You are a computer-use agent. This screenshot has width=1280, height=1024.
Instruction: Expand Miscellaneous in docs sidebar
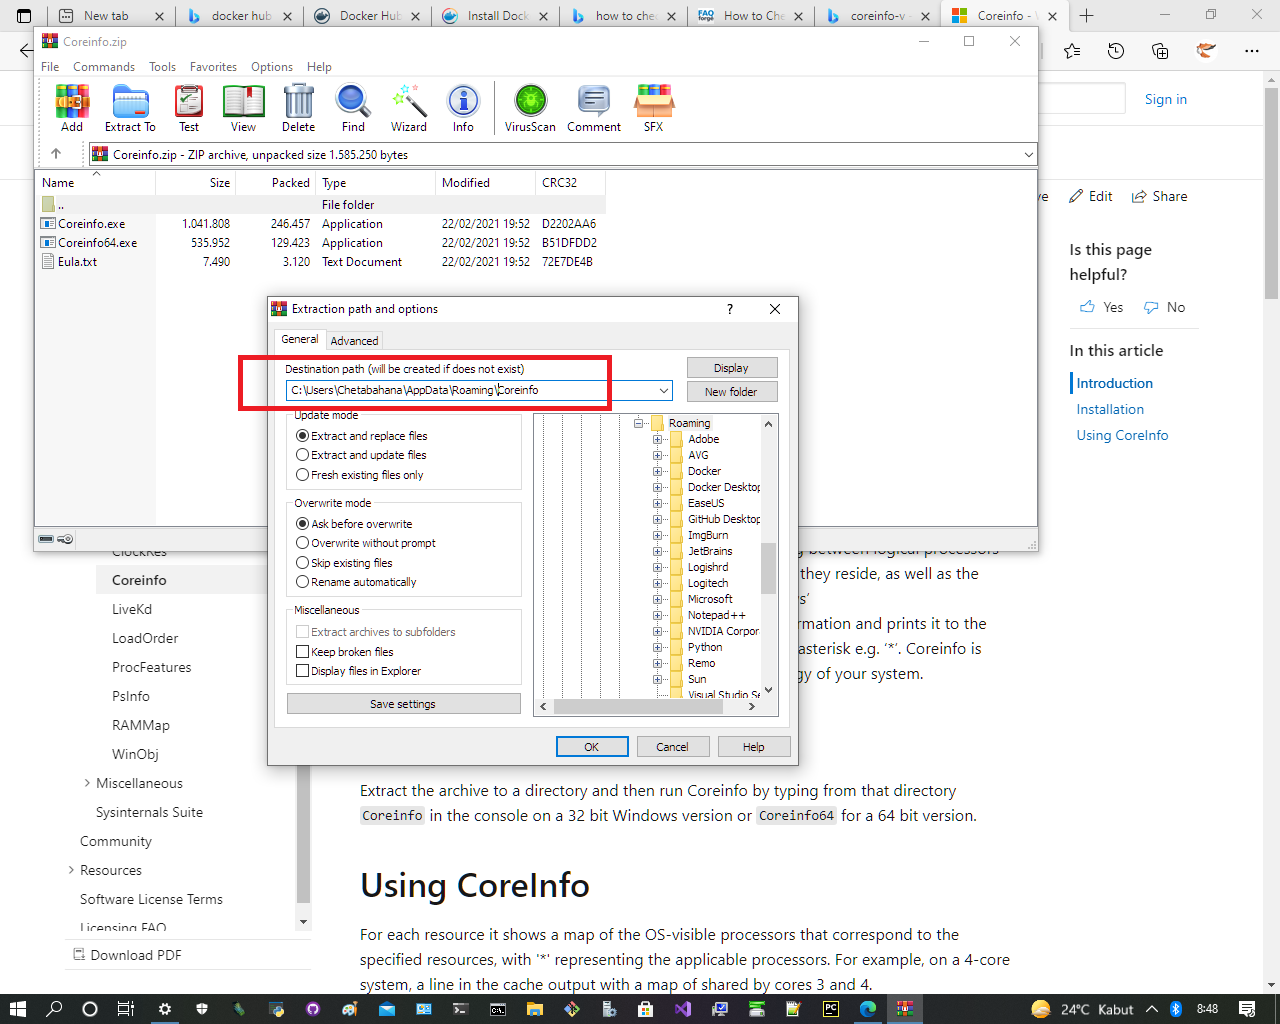point(87,783)
